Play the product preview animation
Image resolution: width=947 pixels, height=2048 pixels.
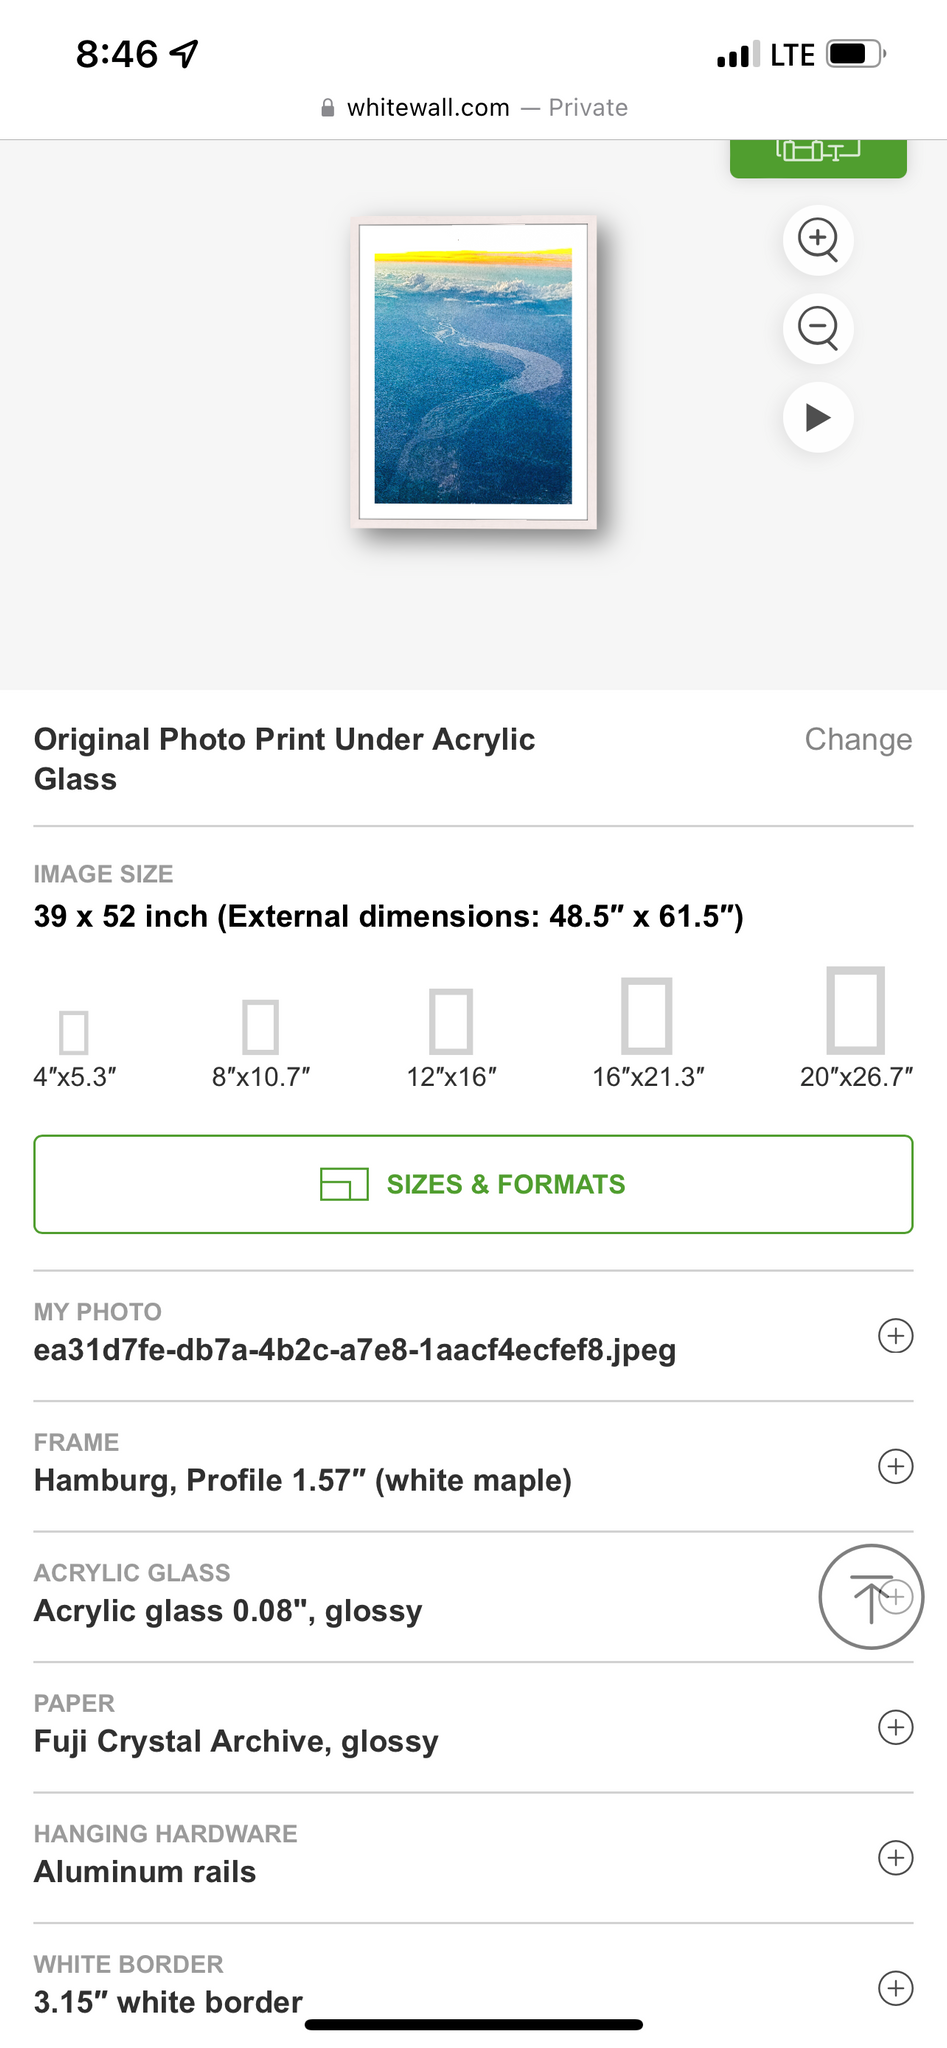tap(818, 417)
